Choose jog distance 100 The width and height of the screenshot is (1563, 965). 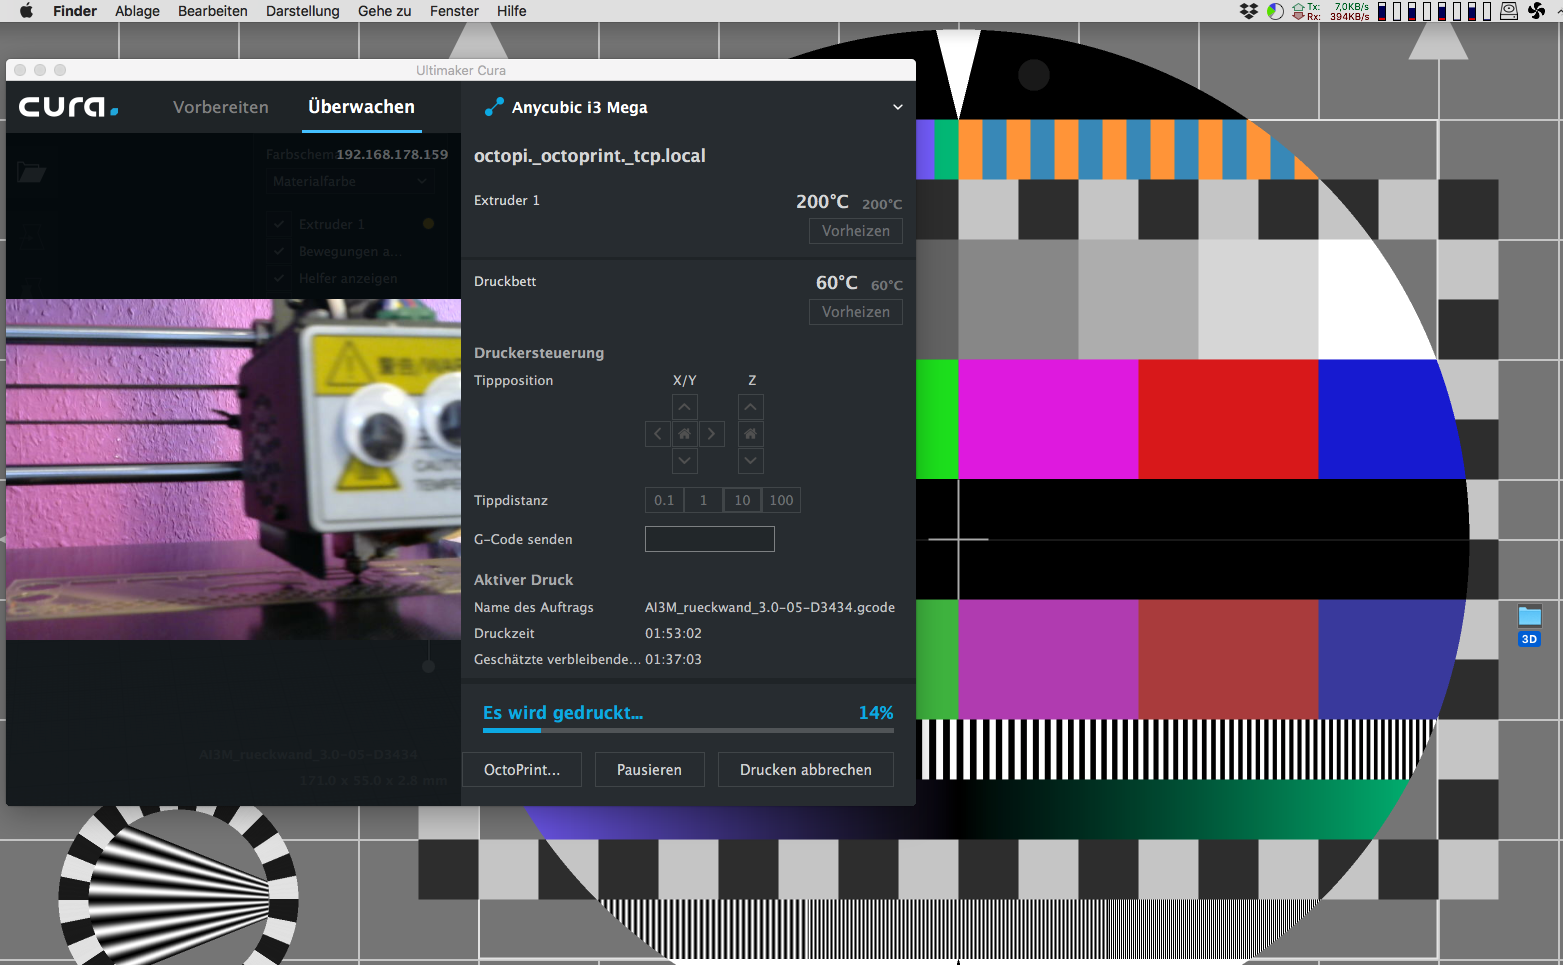point(781,500)
